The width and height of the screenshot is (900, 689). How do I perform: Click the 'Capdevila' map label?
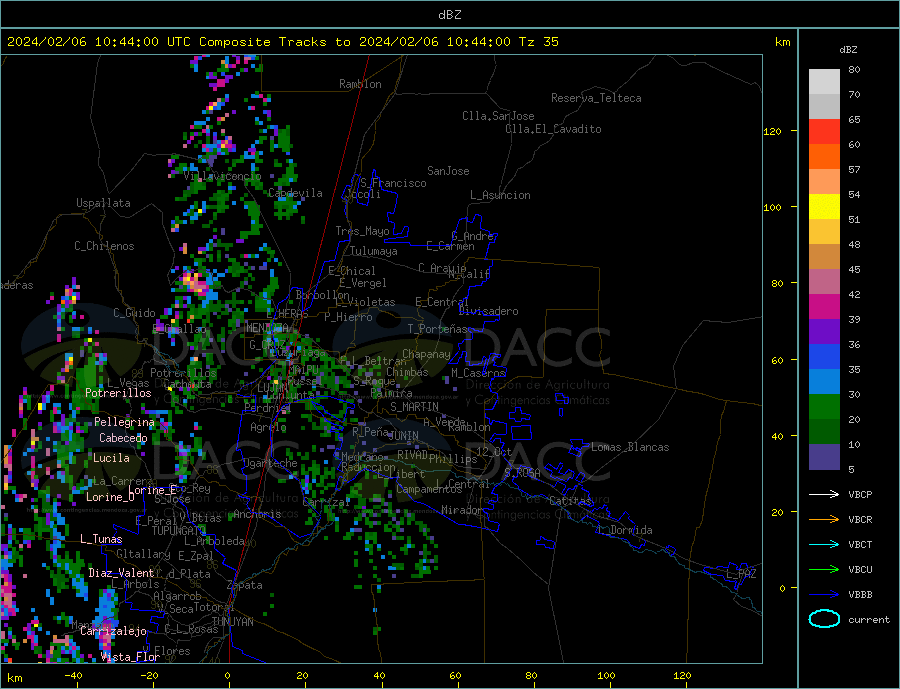tap(295, 193)
